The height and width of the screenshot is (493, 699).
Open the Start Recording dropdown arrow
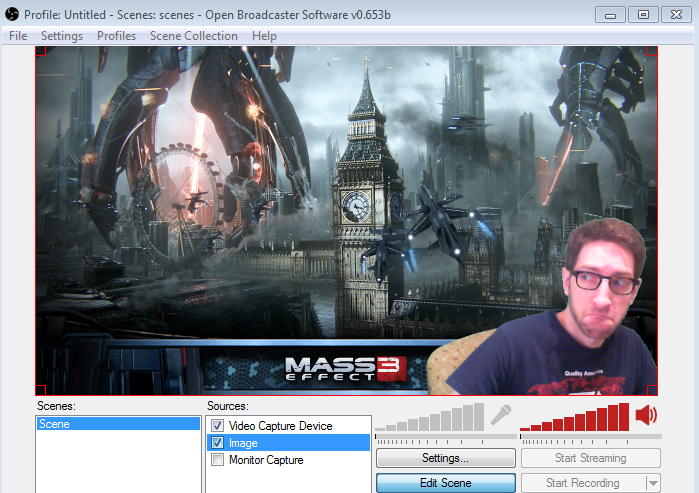653,483
